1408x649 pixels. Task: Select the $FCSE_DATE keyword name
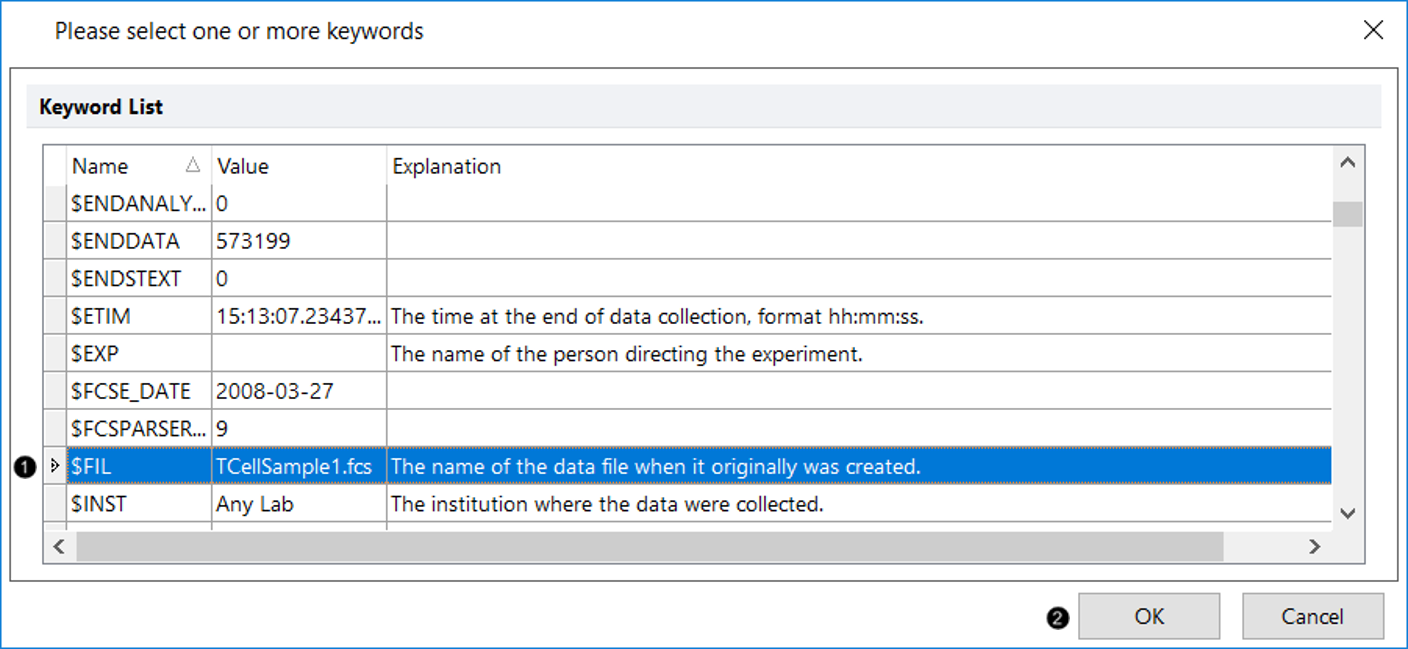pos(130,391)
